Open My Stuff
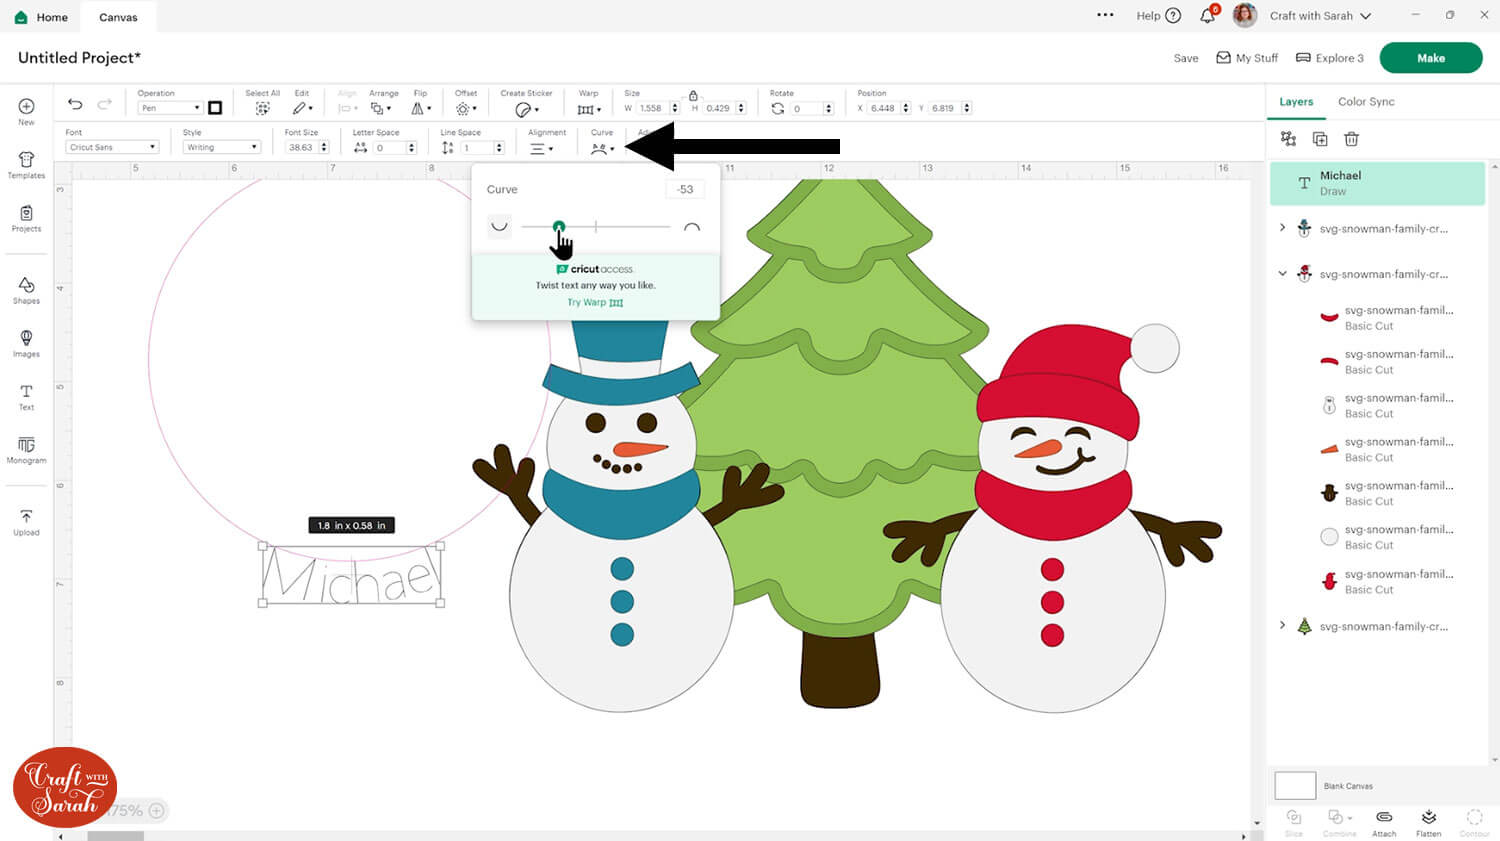The image size is (1500, 841). (1247, 58)
